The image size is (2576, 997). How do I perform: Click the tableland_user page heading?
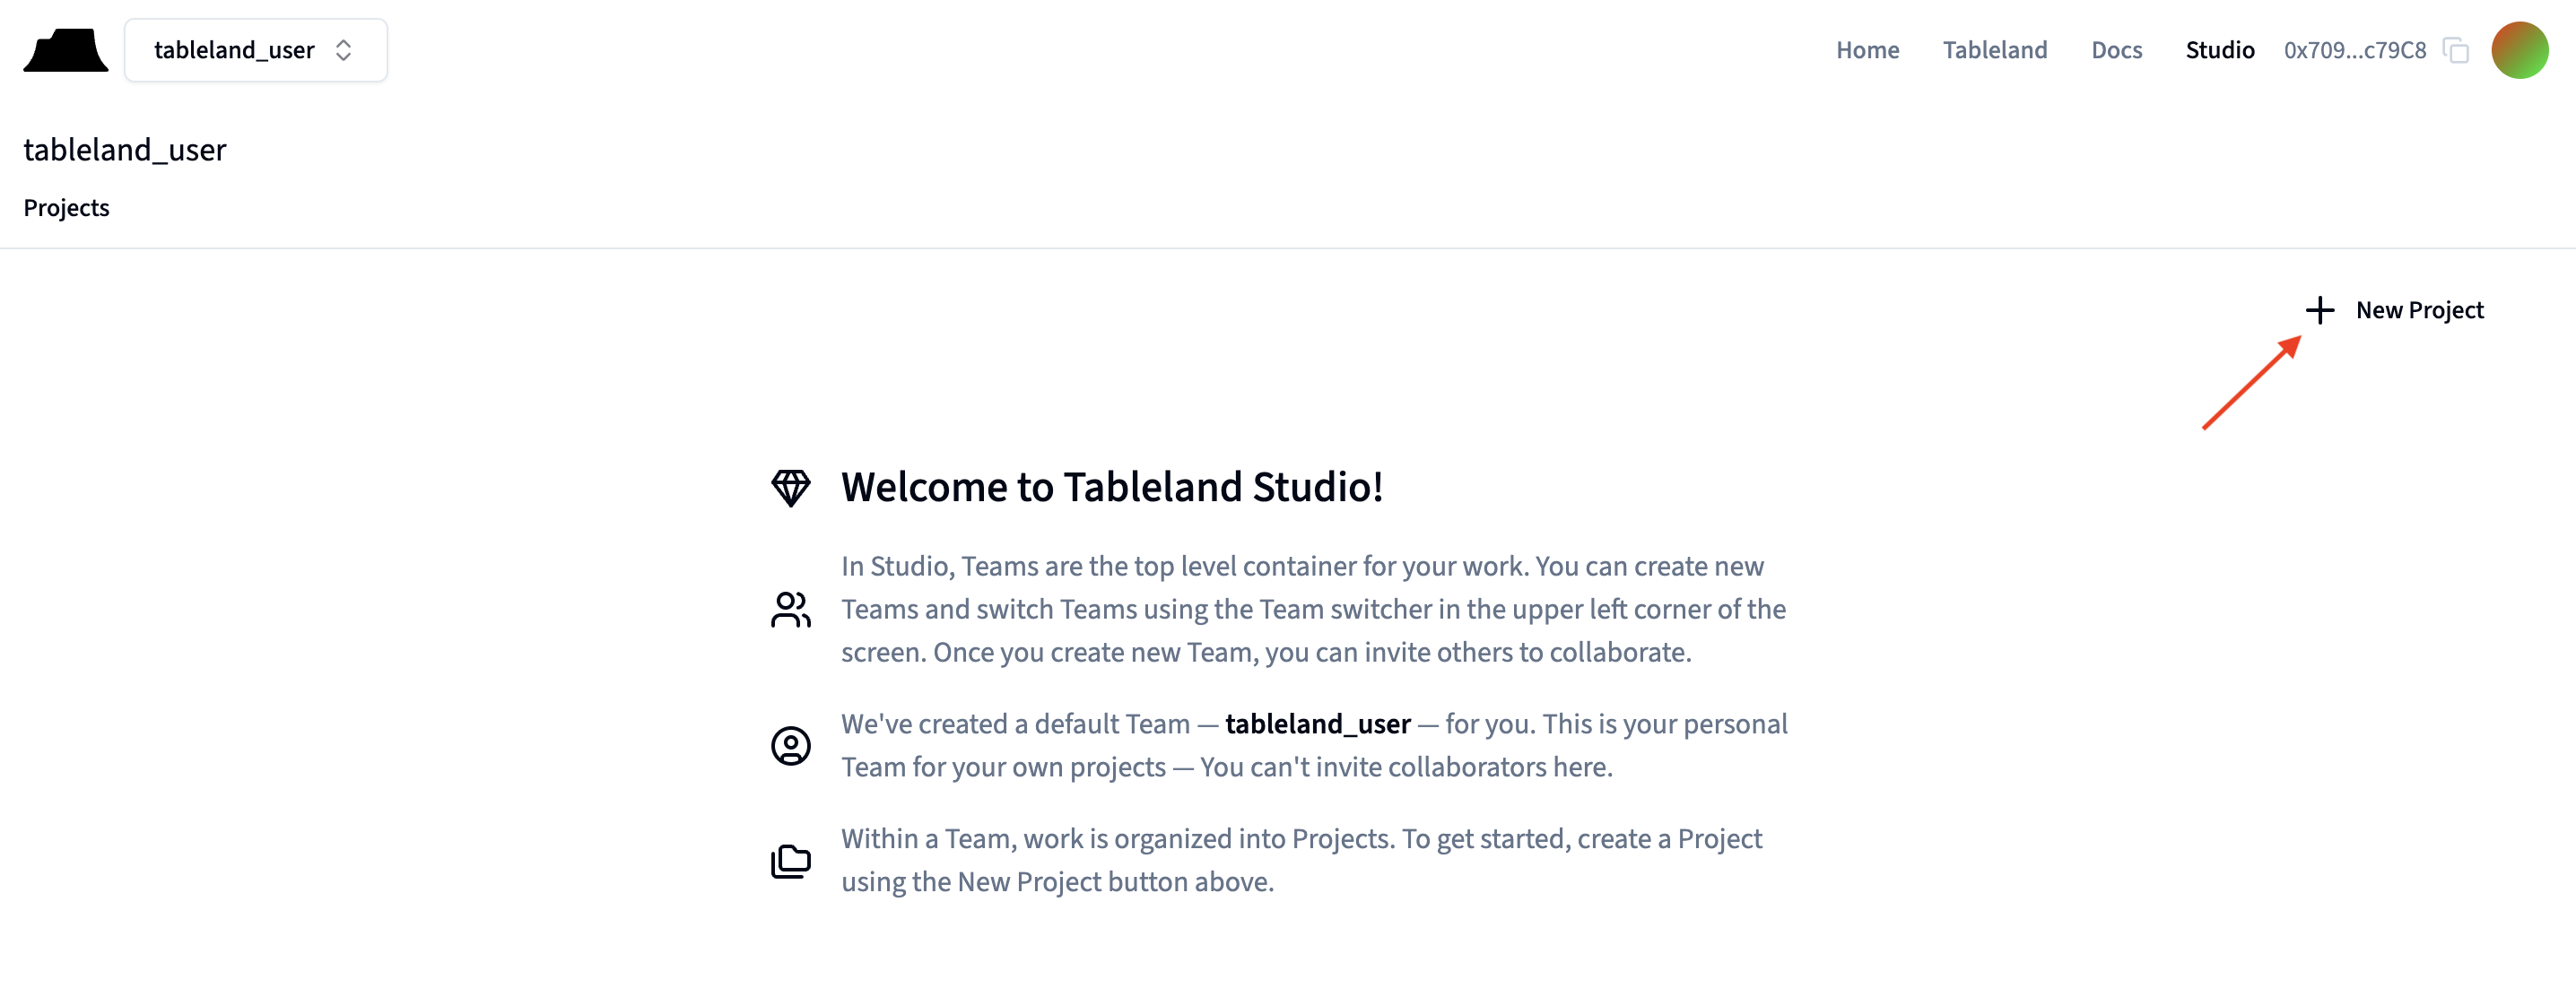pos(125,150)
